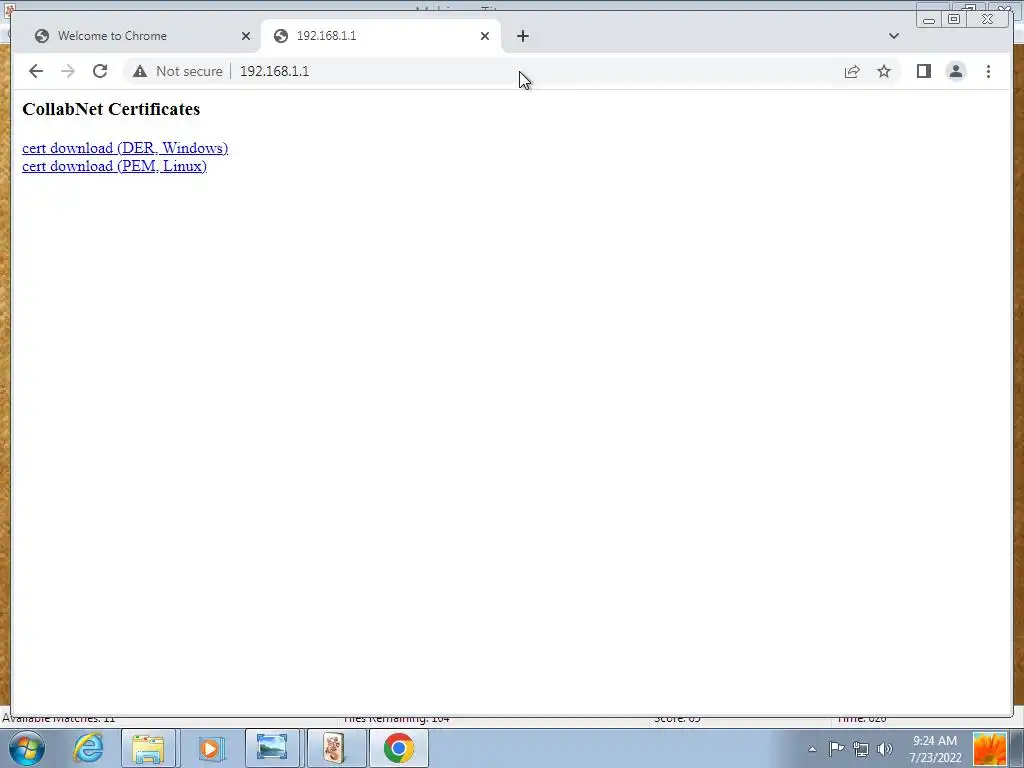Close the Chrome window
The height and width of the screenshot is (768, 1024).
coord(988,20)
